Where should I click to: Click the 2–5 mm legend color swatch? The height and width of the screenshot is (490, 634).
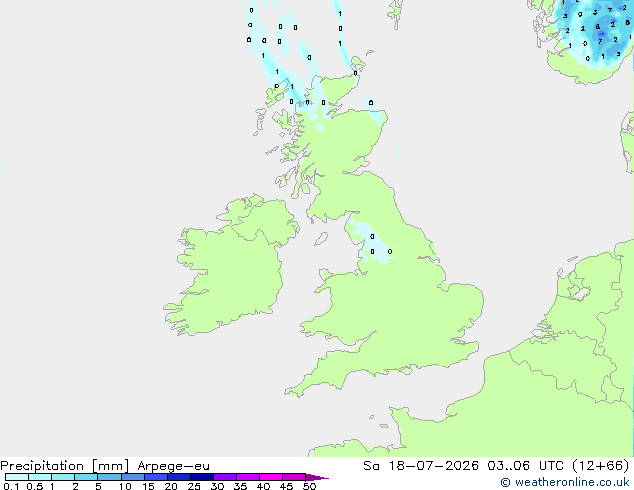point(86,477)
